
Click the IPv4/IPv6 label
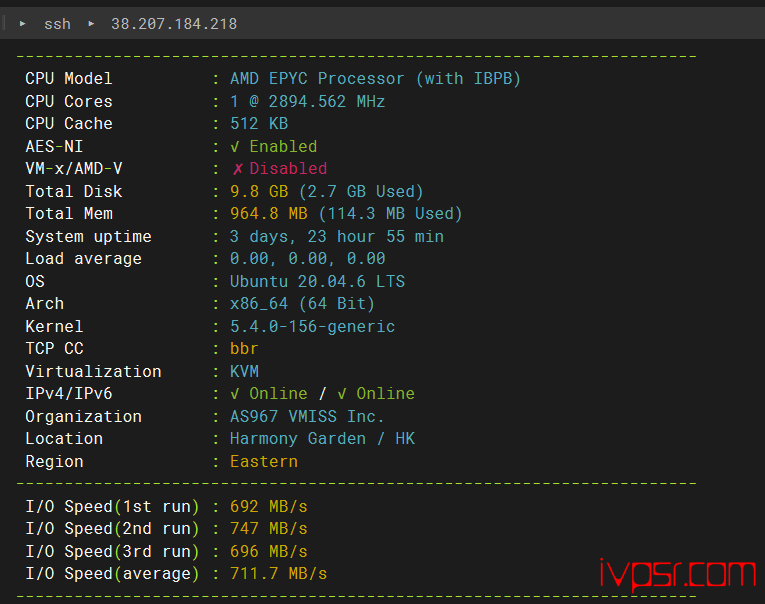[x=69, y=394]
